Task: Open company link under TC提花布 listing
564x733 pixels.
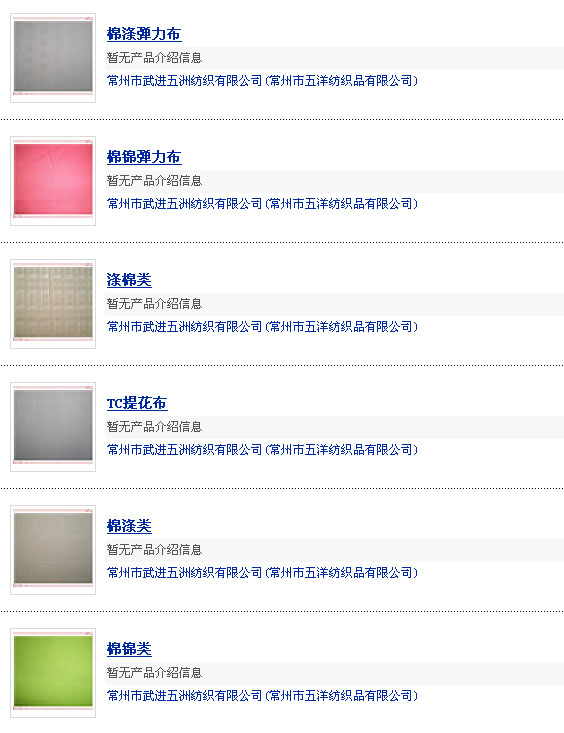Action: pyautogui.click(x=262, y=450)
